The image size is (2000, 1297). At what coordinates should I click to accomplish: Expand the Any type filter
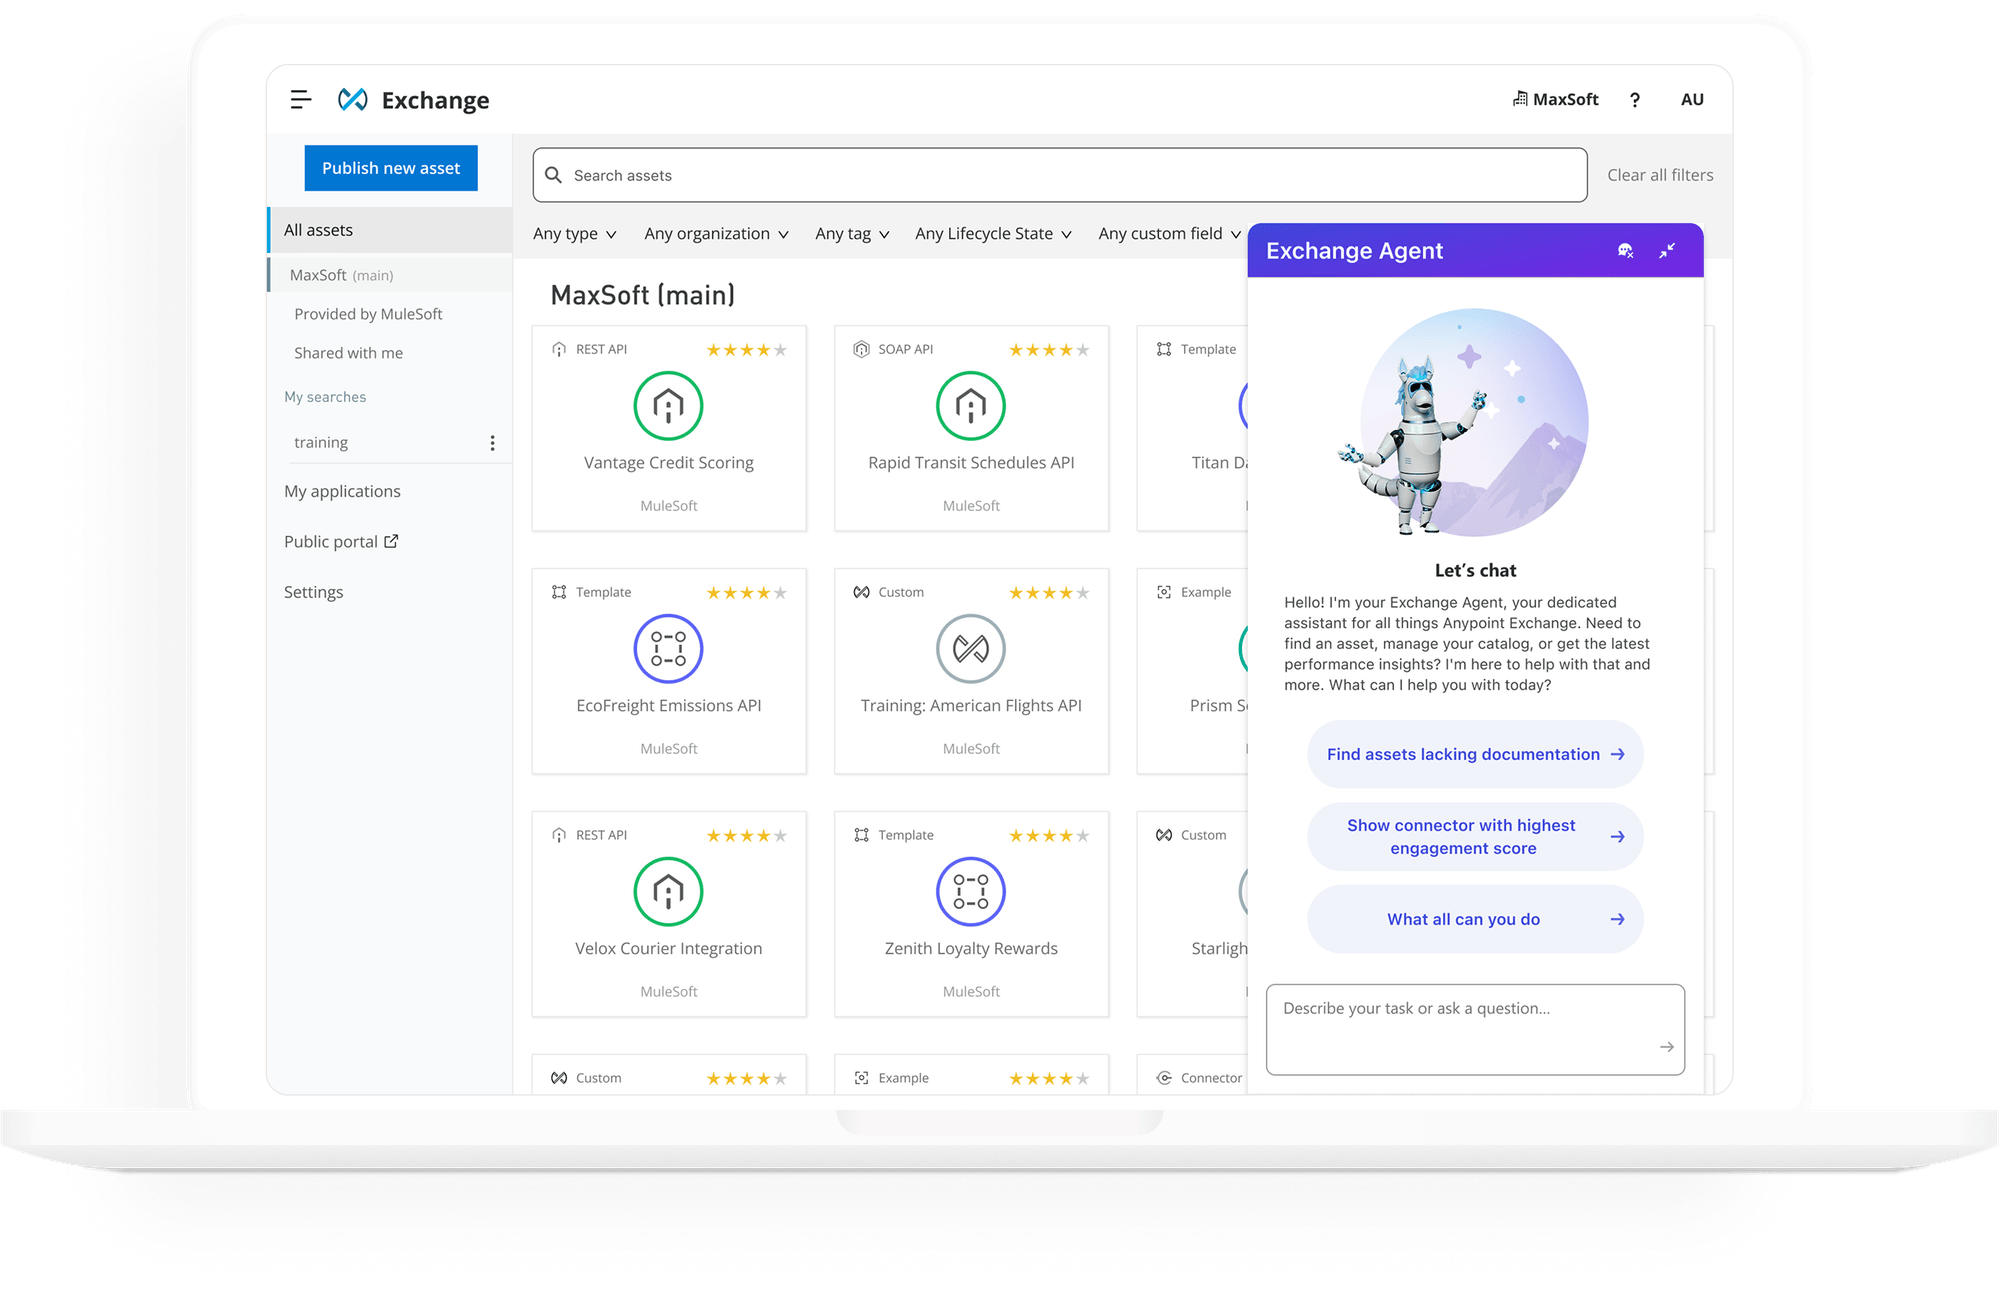pyautogui.click(x=575, y=234)
